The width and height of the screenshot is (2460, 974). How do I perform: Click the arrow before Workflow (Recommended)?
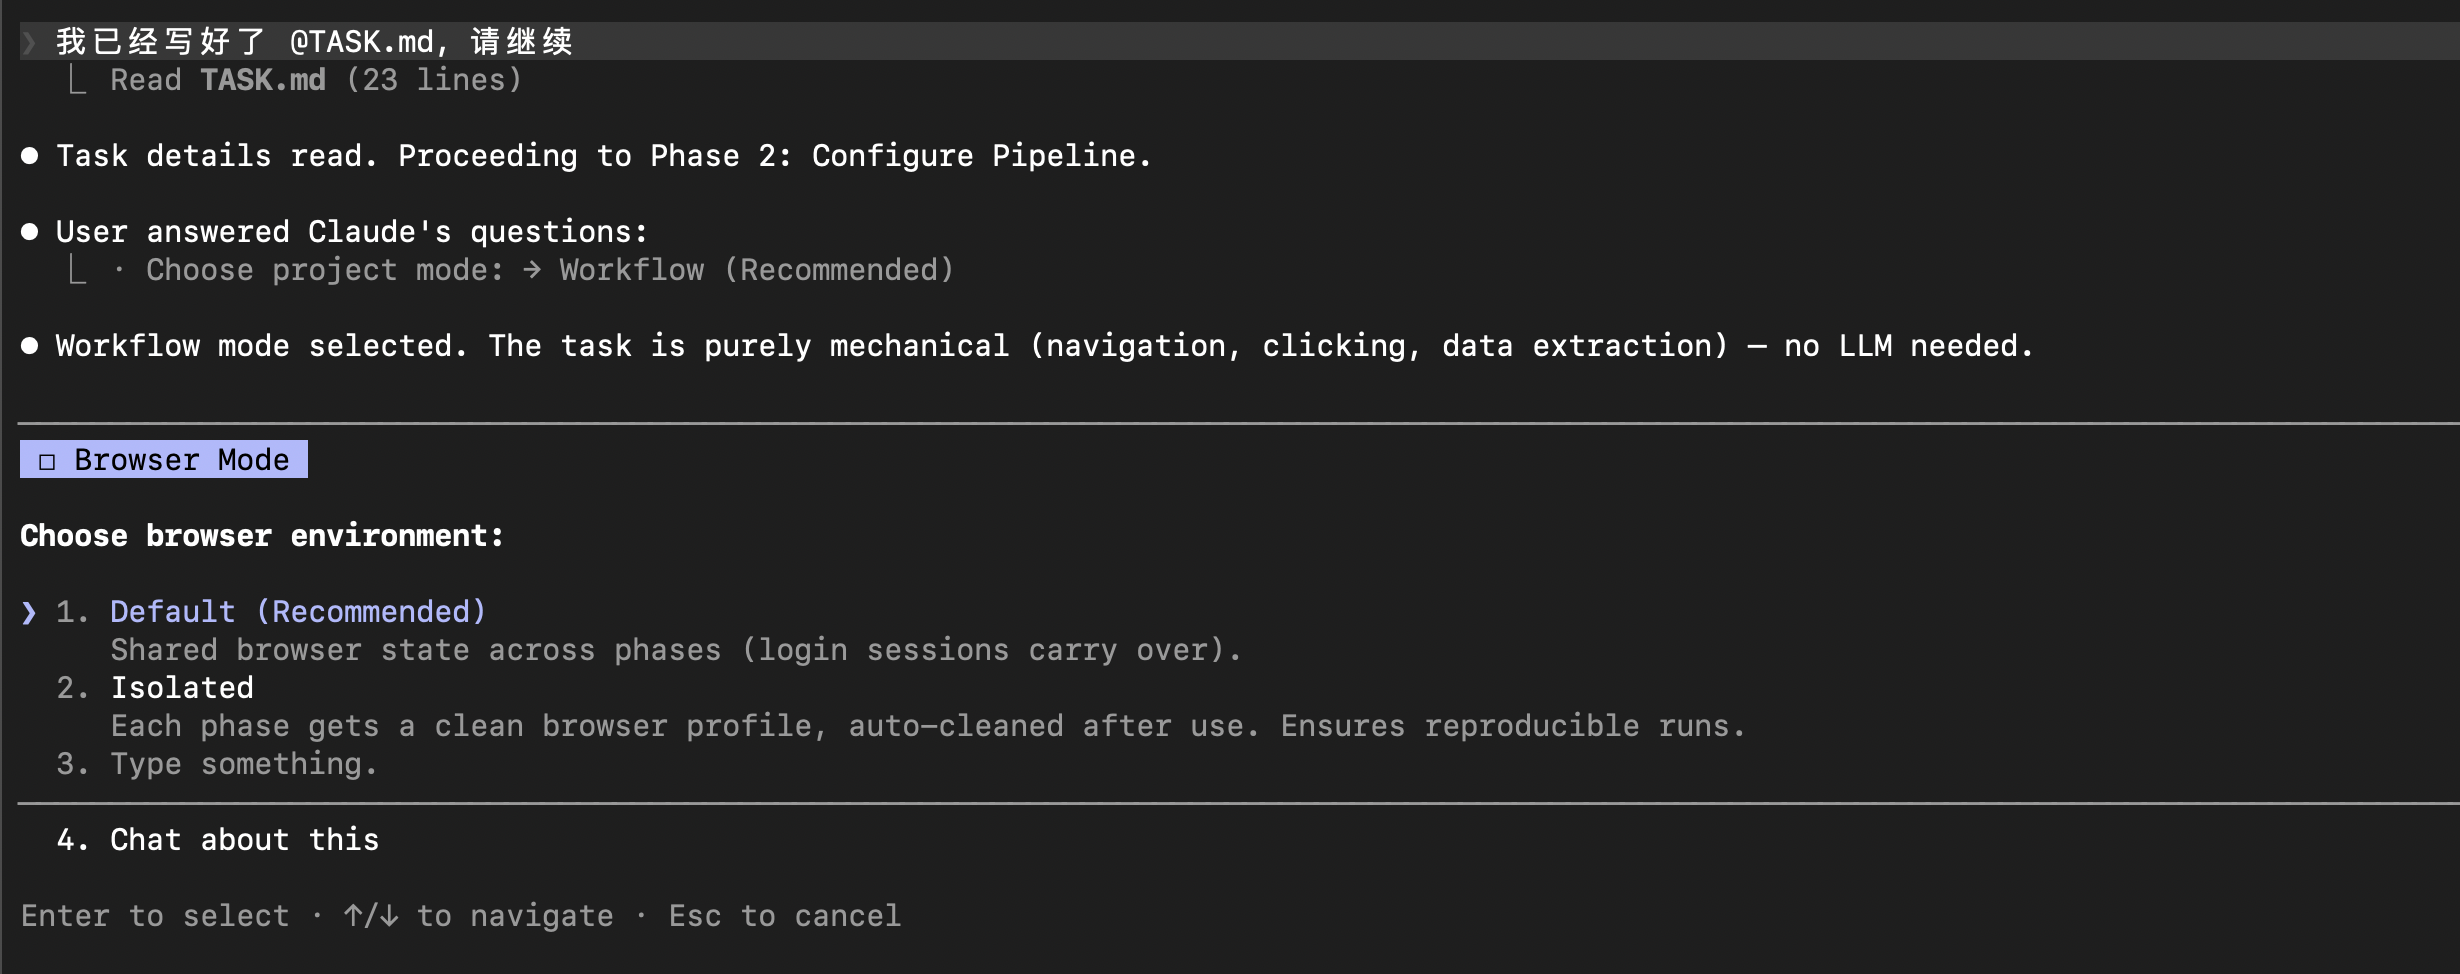click(x=531, y=270)
